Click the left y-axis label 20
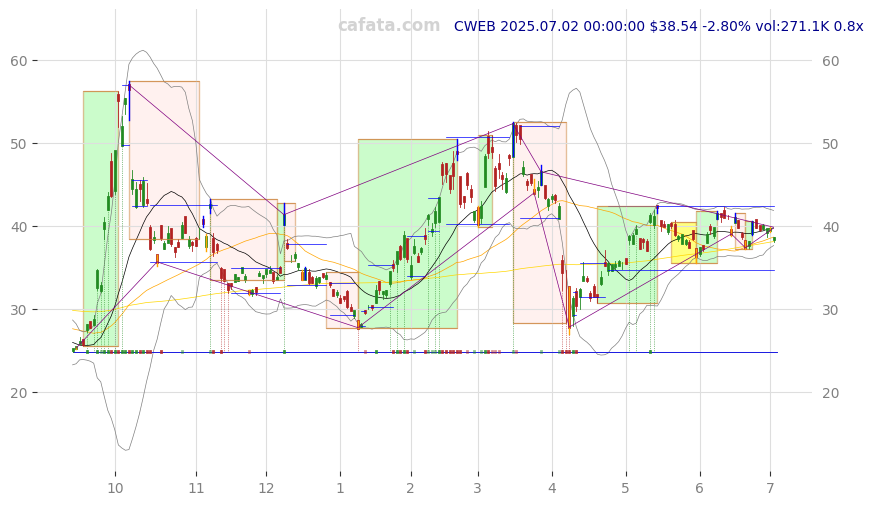 pos(19,393)
